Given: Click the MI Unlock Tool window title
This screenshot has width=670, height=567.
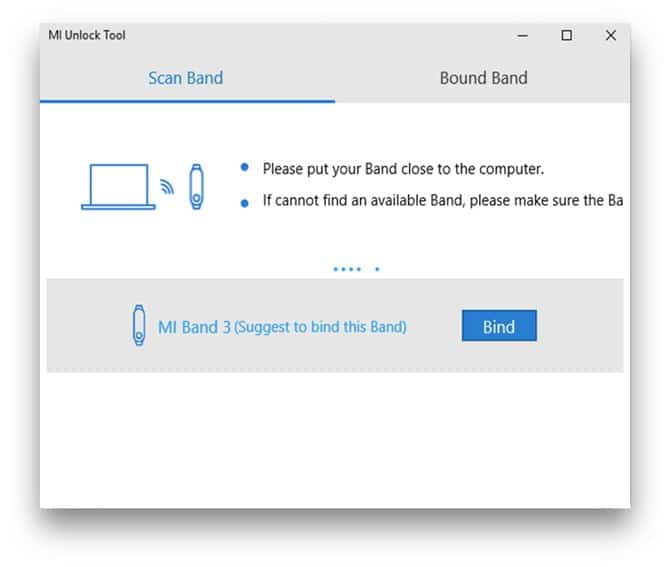Looking at the screenshot, I should (x=87, y=35).
